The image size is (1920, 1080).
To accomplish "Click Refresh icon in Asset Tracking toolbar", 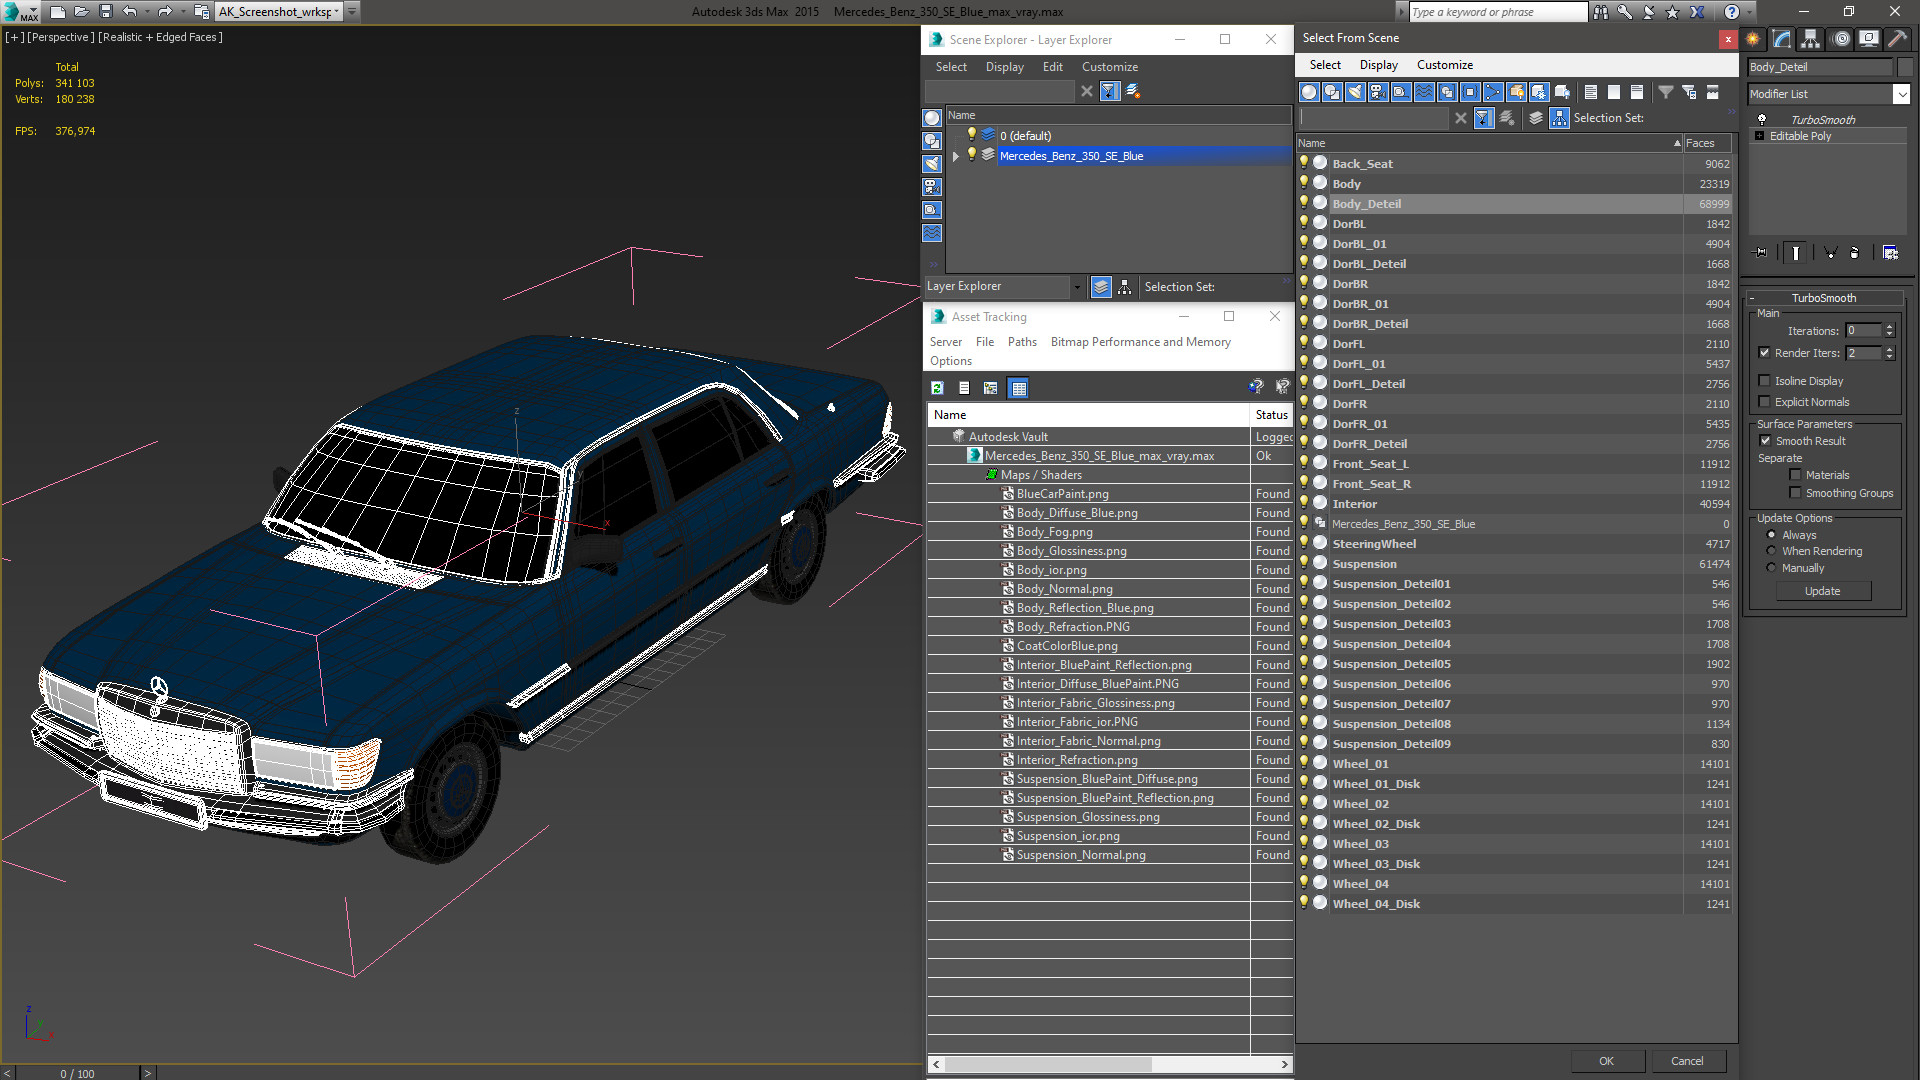I will click(937, 388).
